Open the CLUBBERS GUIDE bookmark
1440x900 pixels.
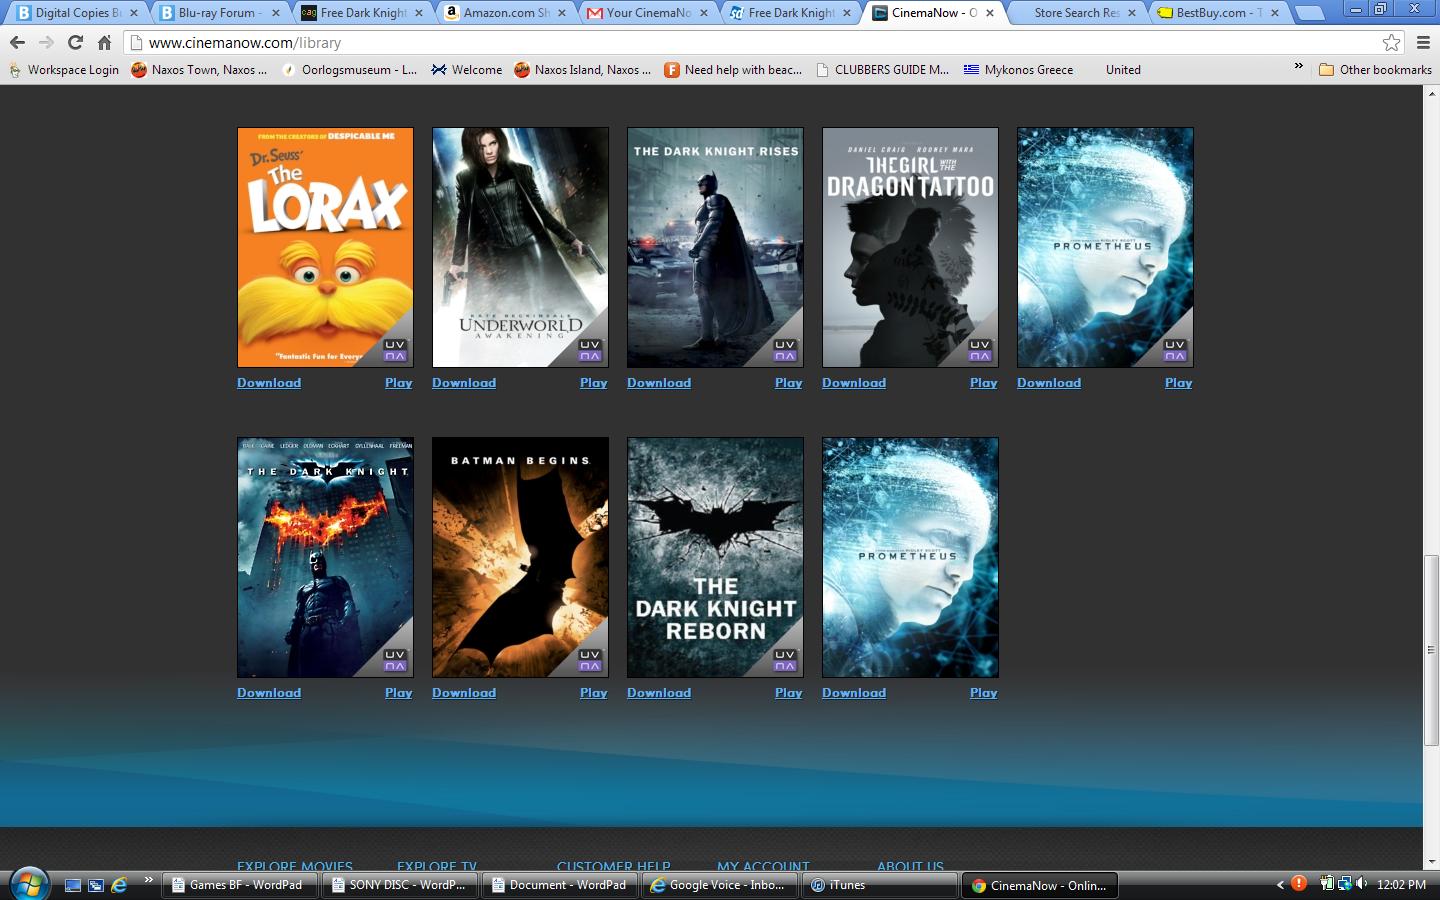click(x=883, y=70)
